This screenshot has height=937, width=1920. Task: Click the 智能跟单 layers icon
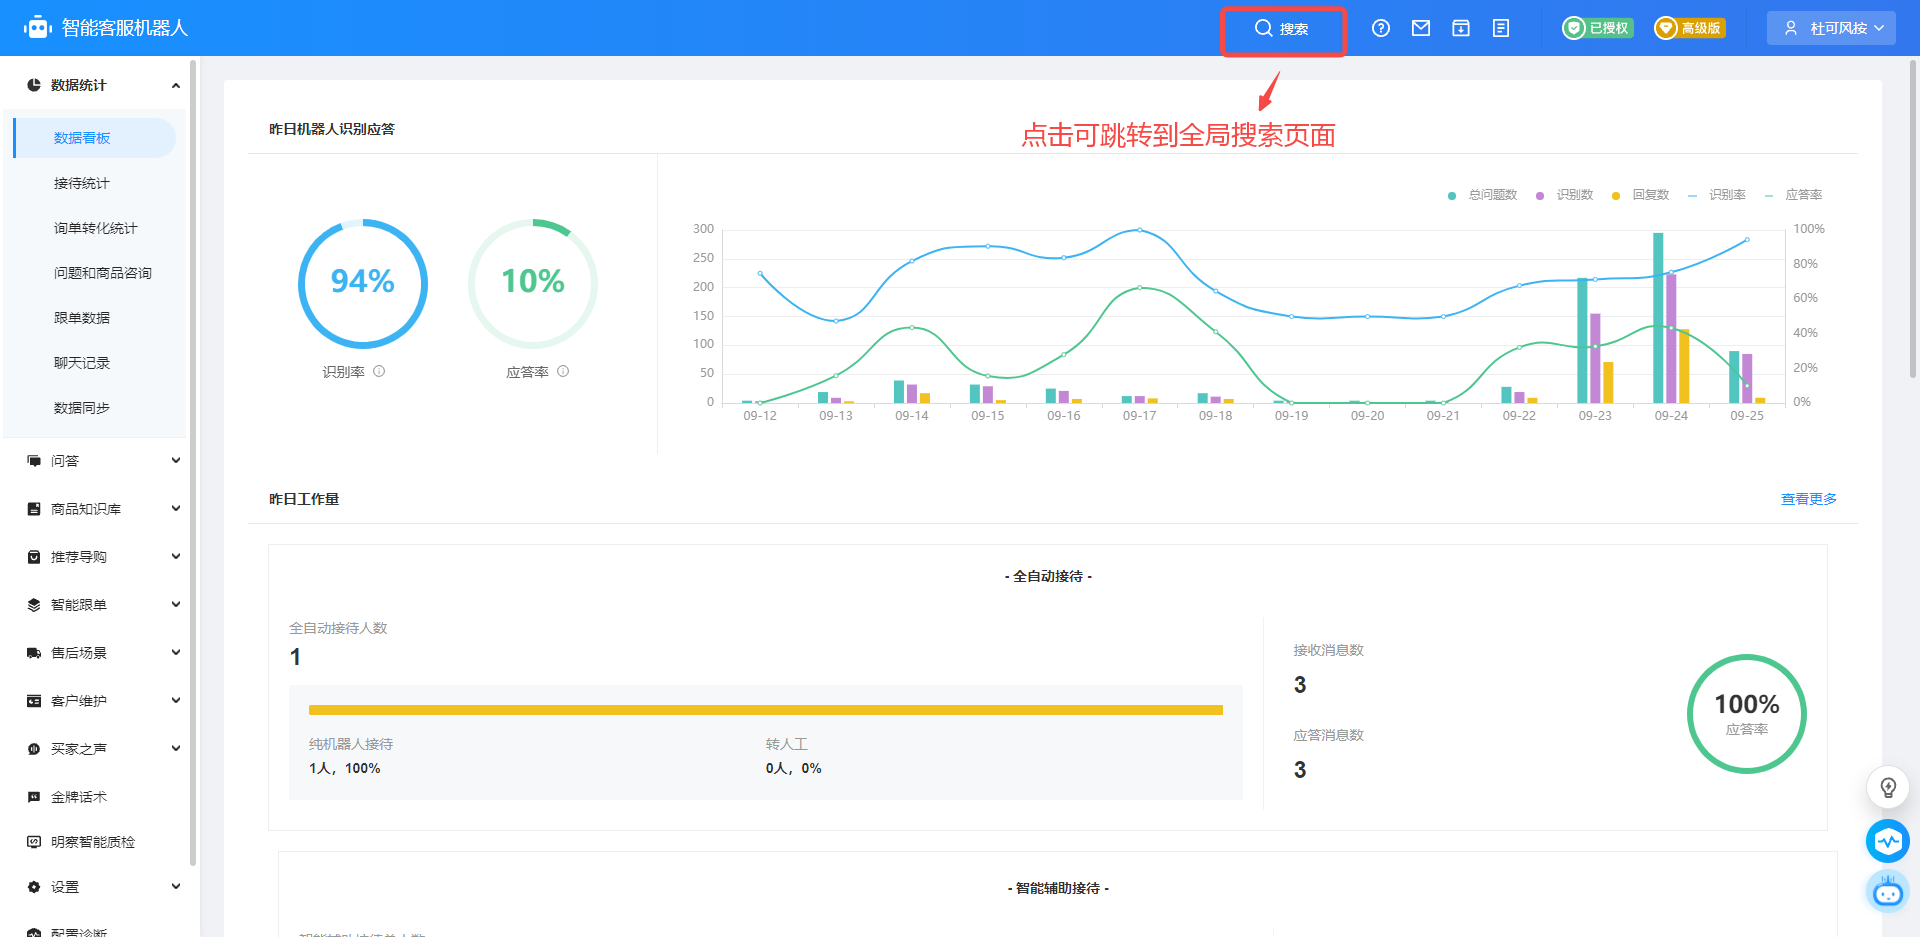tap(34, 605)
